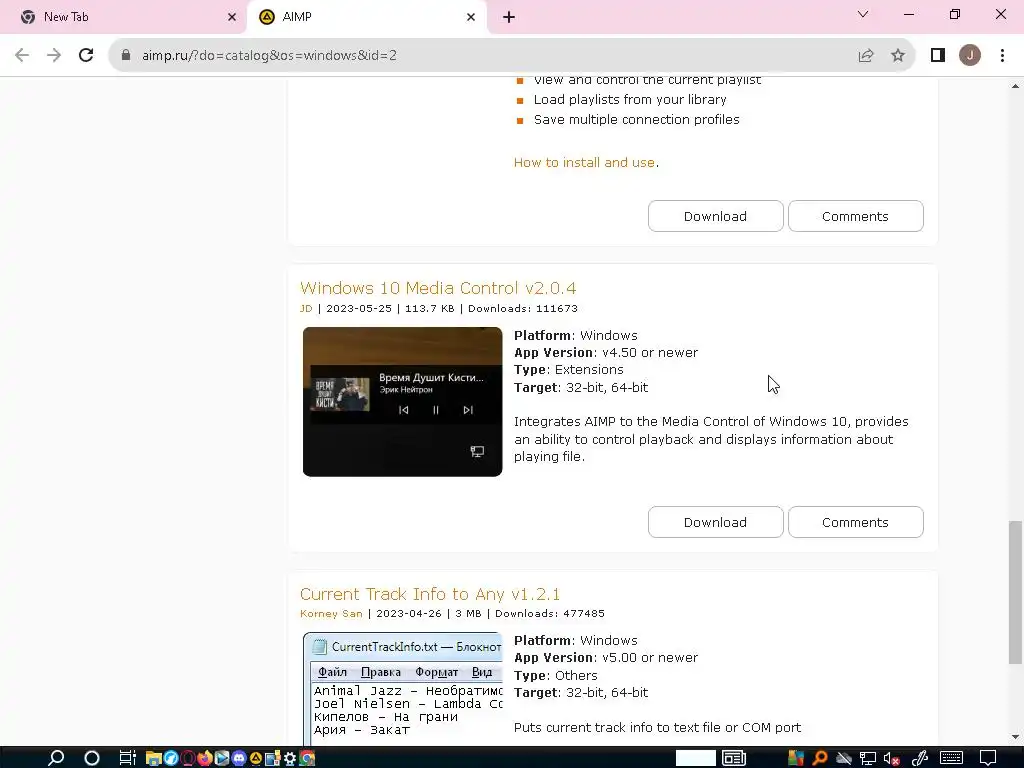Click the text 'Save multiple connection profiles'

click(x=637, y=120)
